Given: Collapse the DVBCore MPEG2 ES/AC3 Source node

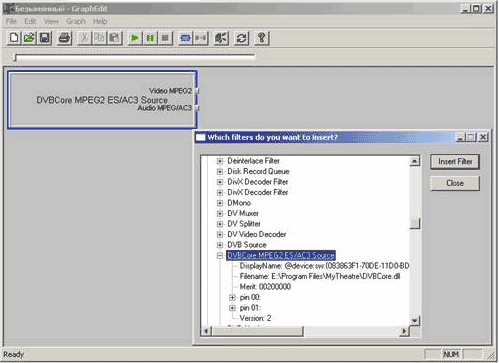Looking at the screenshot, I should tap(220, 256).
